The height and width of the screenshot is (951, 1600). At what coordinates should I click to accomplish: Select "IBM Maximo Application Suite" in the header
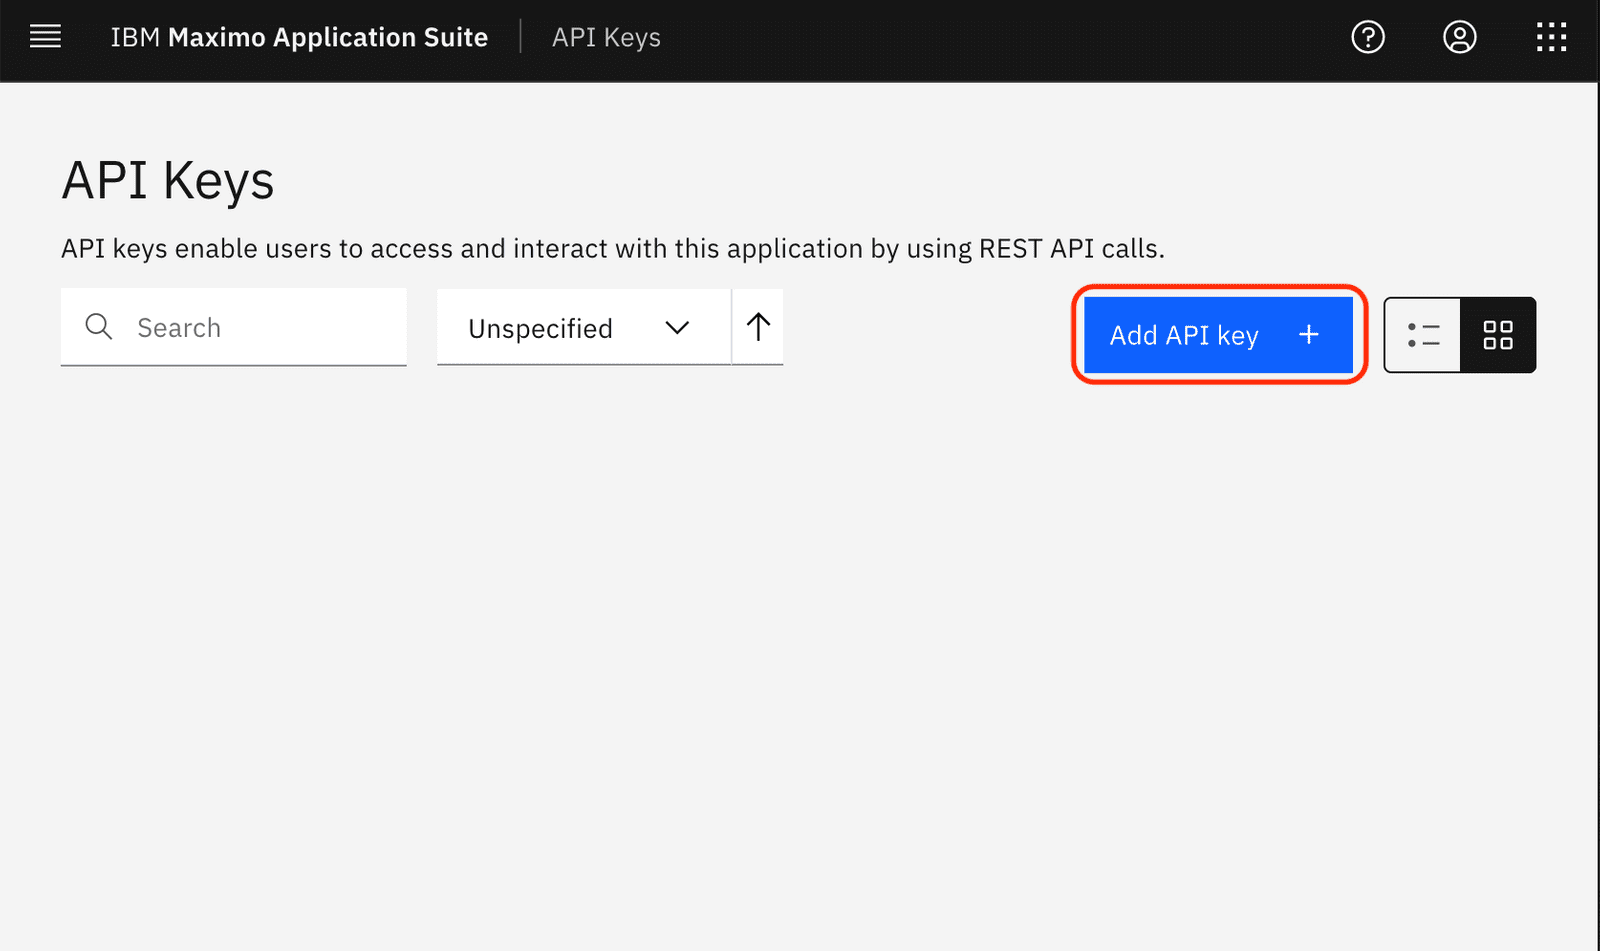pos(299,37)
